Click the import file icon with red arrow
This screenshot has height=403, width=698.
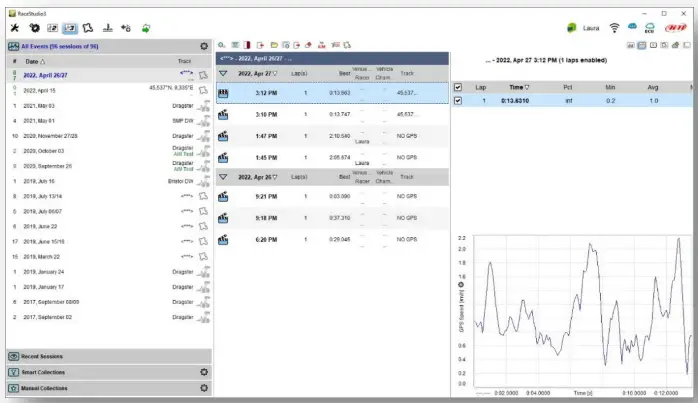pyautogui.click(x=260, y=45)
